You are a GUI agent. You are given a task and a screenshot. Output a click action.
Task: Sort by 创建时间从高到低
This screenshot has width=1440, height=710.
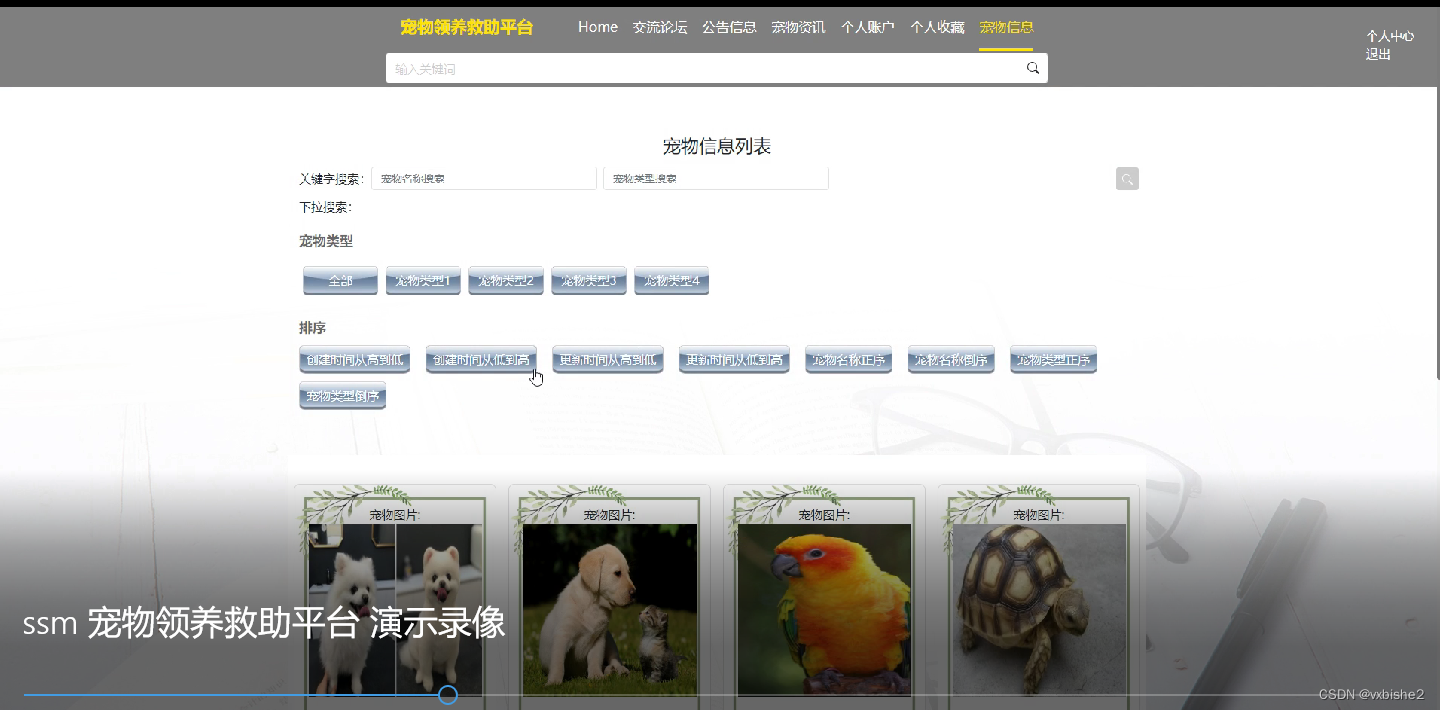click(x=355, y=360)
